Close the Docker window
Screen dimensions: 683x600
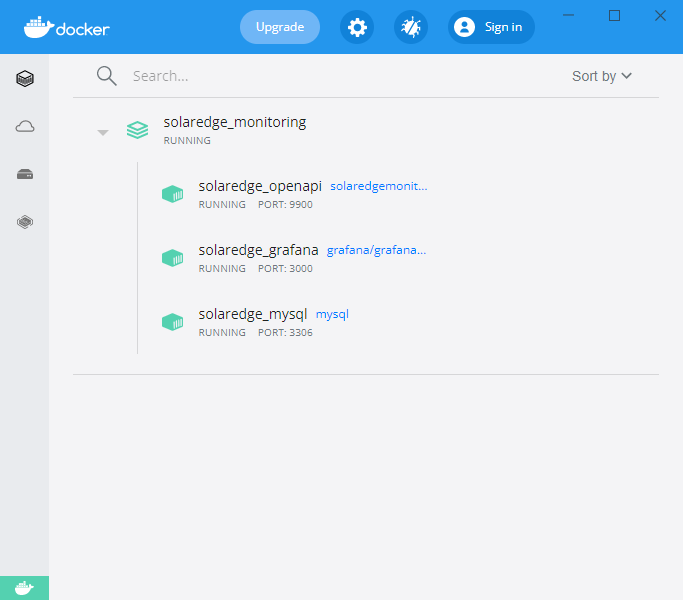pyautogui.click(x=660, y=16)
